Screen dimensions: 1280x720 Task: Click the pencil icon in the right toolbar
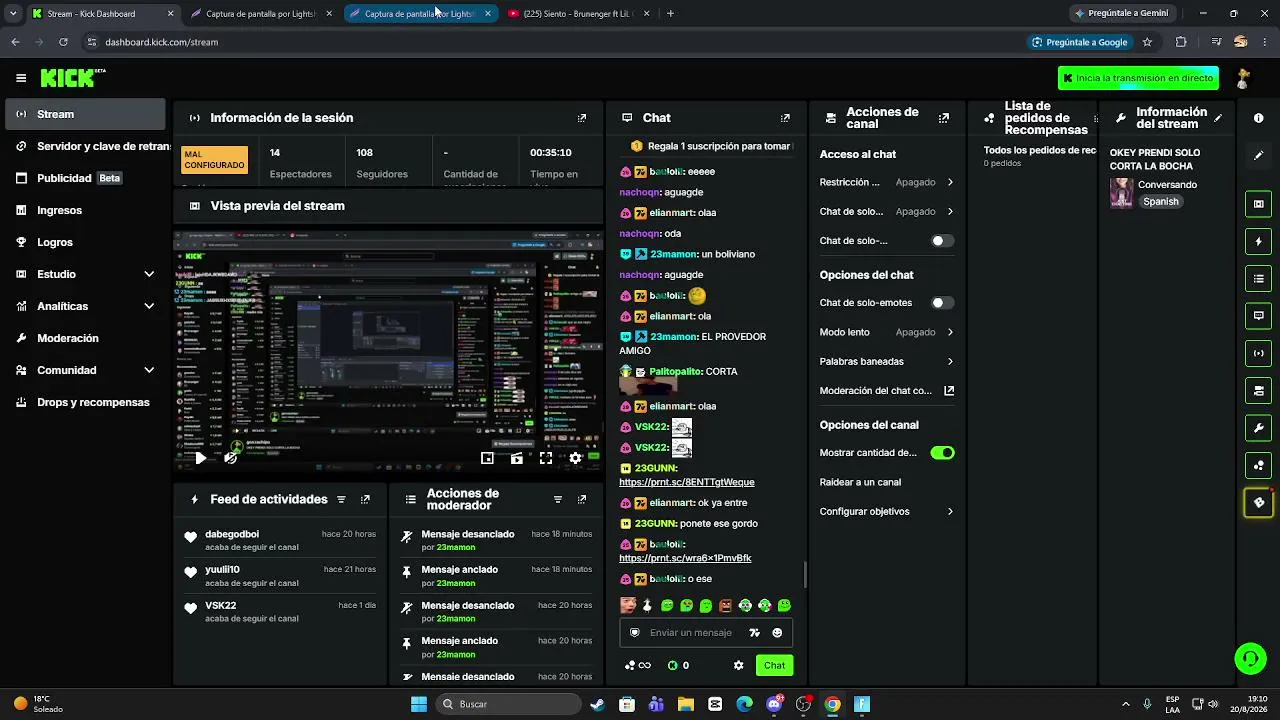(x=1258, y=155)
